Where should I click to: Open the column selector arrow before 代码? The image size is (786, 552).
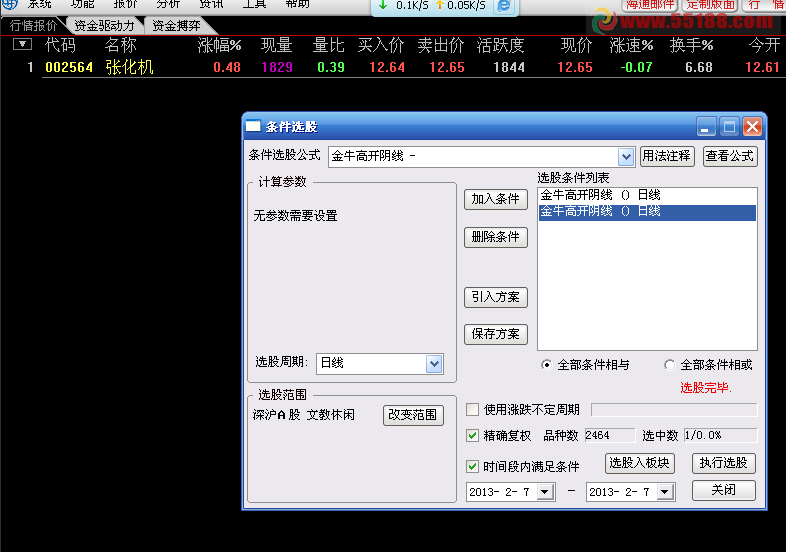(x=22, y=45)
